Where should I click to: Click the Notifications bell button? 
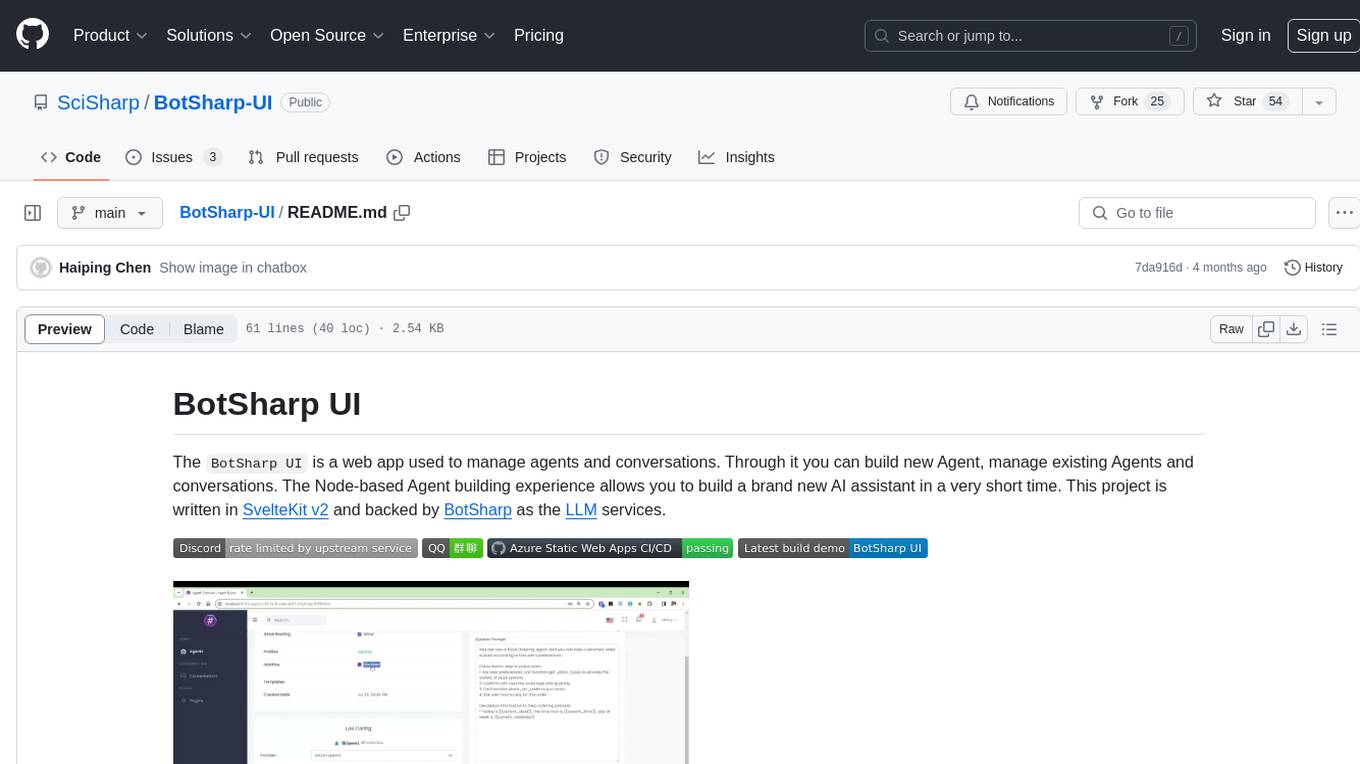pos(1009,102)
